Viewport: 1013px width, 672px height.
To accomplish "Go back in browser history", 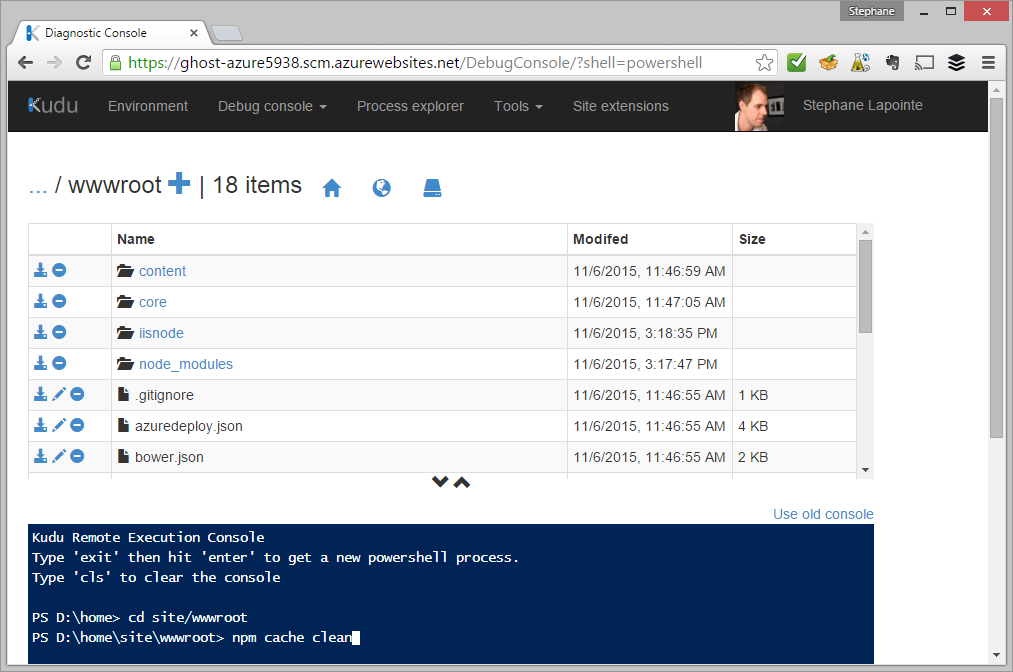I will pyautogui.click(x=25, y=63).
